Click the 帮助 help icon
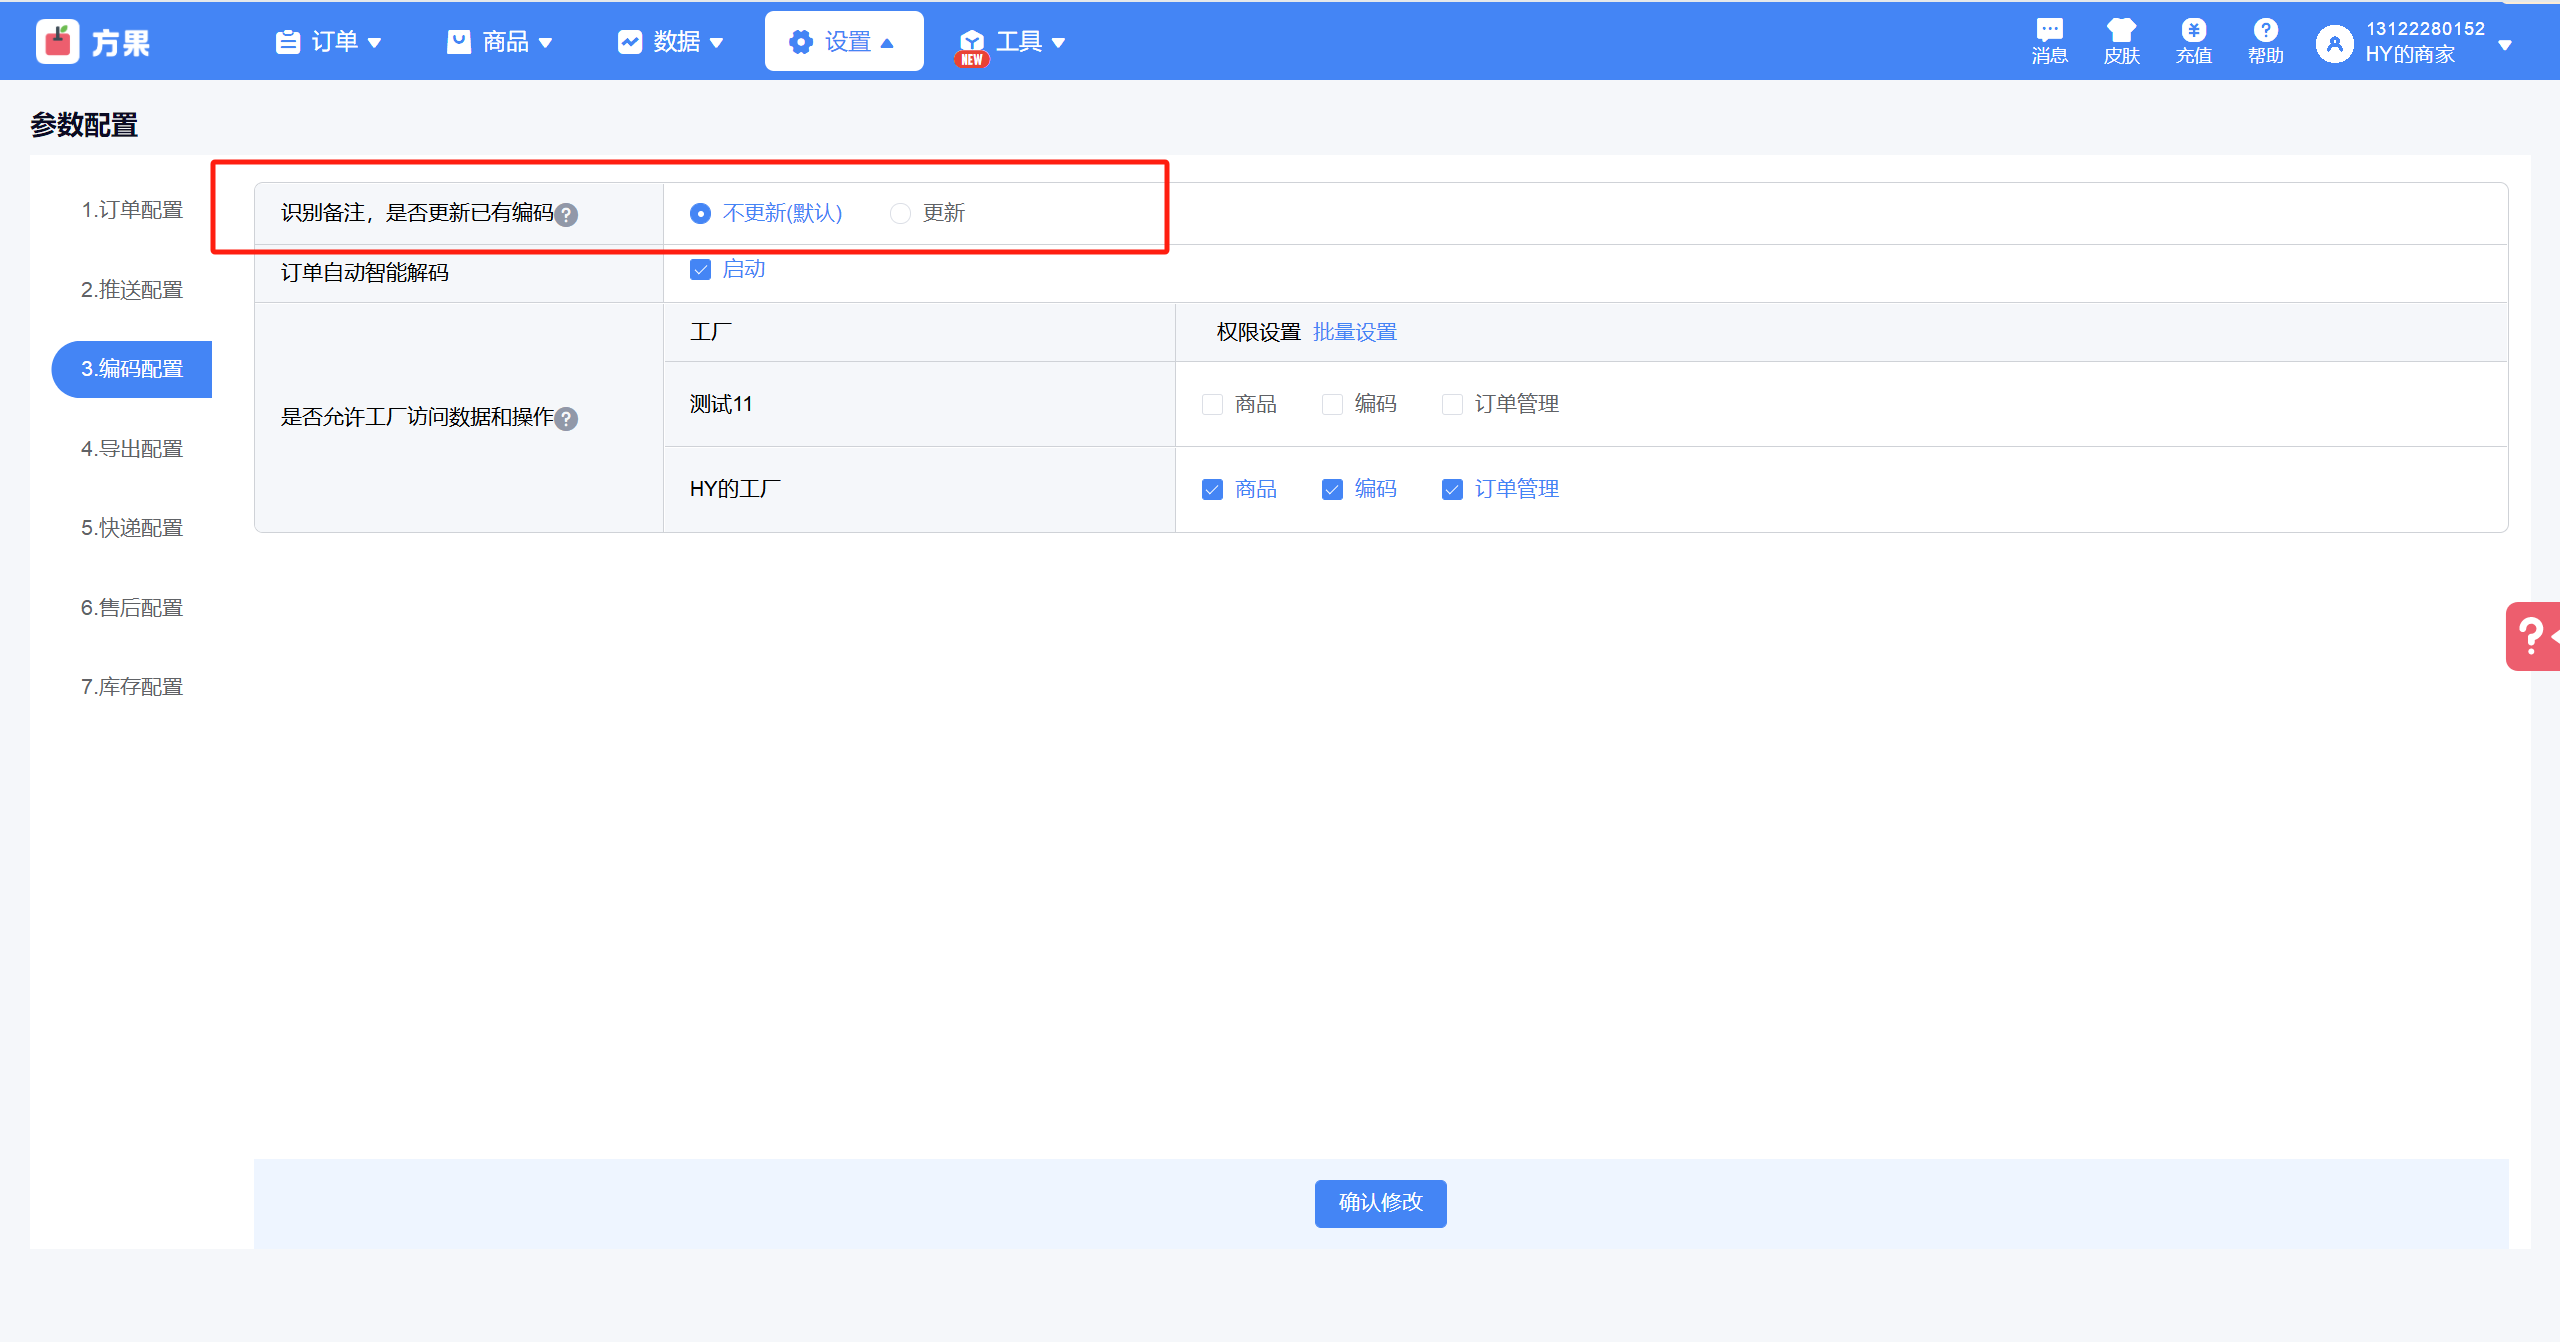 (2265, 30)
